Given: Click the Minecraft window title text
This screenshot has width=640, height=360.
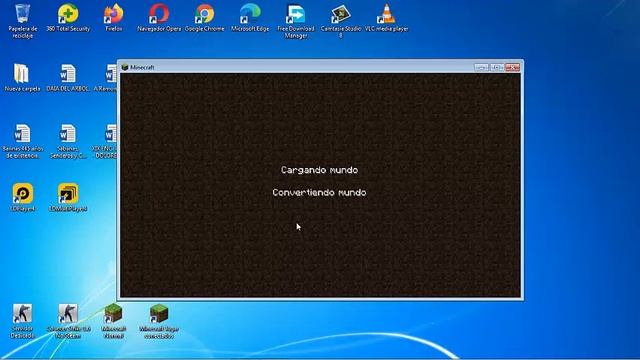Looking at the screenshot, I should point(142,67).
